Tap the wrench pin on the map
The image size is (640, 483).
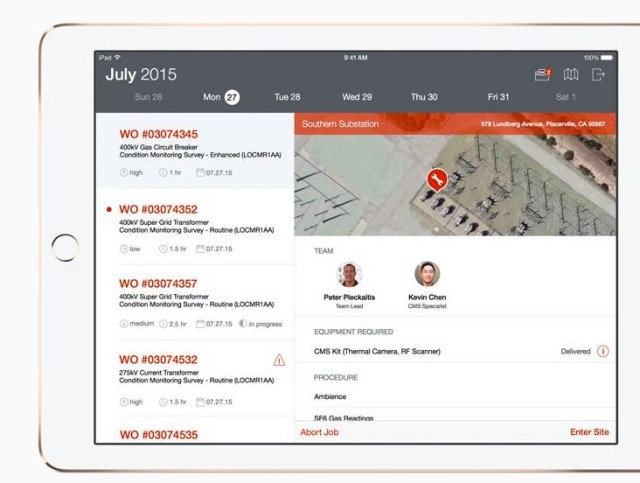tap(436, 179)
